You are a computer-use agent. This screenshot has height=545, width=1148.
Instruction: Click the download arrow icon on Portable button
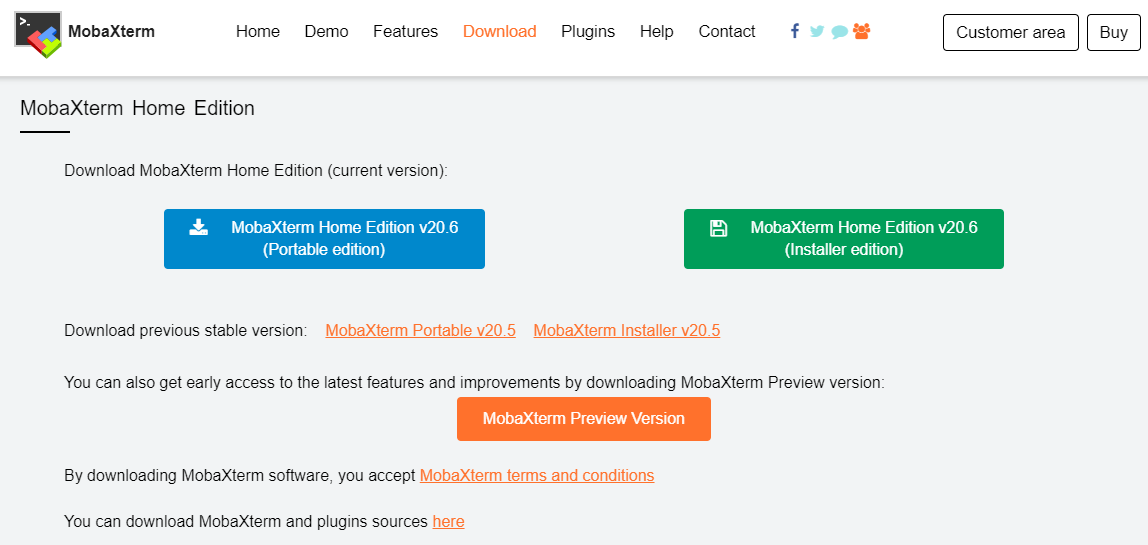[198, 227]
